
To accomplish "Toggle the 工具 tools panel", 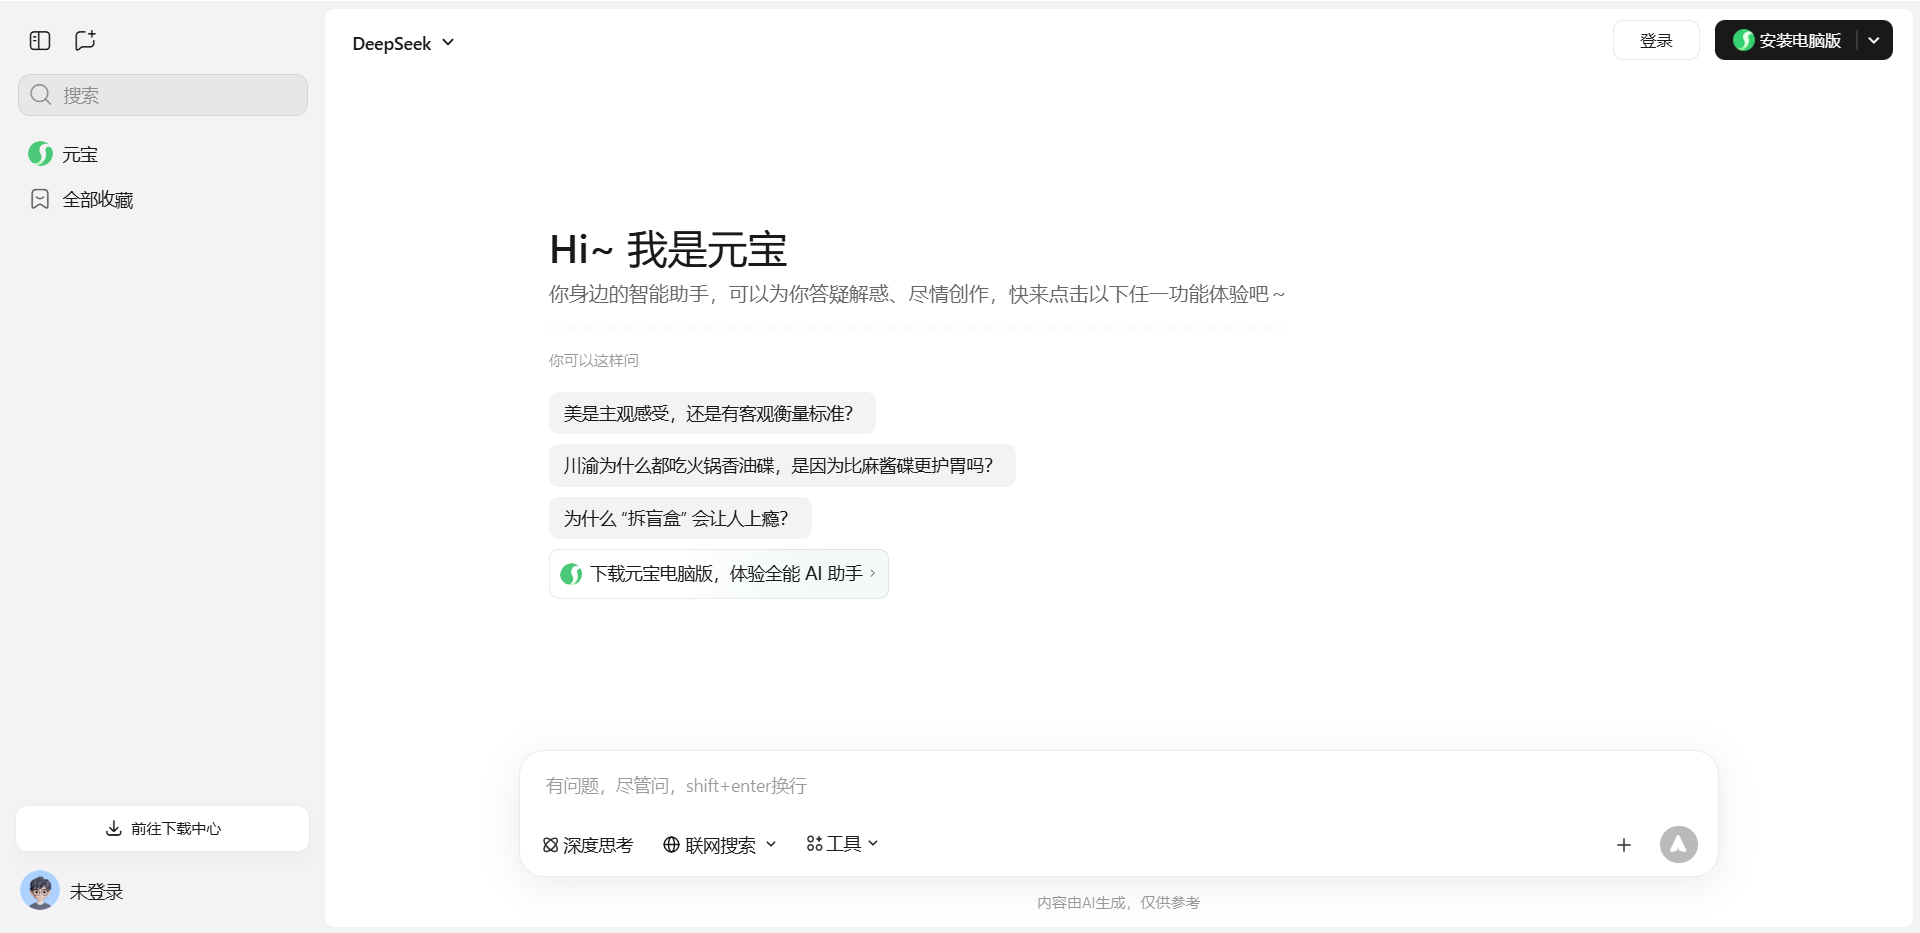I will click(x=840, y=844).
